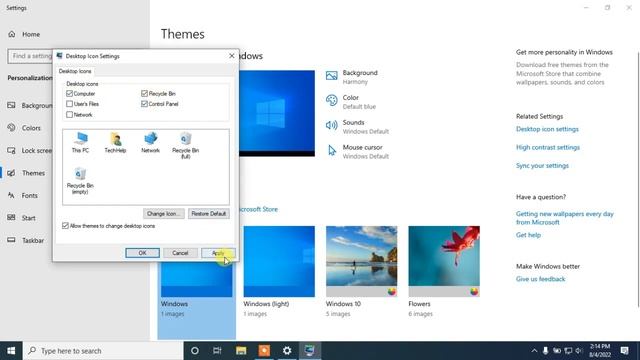The height and width of the screenshot is (360, 640).
Task: Select the Recycle Bin (full) icon
Action: 185,145
